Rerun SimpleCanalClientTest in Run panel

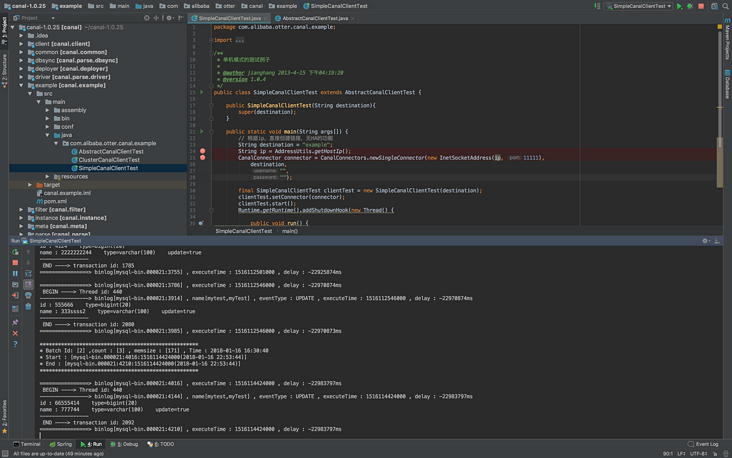tap(15, 253)
